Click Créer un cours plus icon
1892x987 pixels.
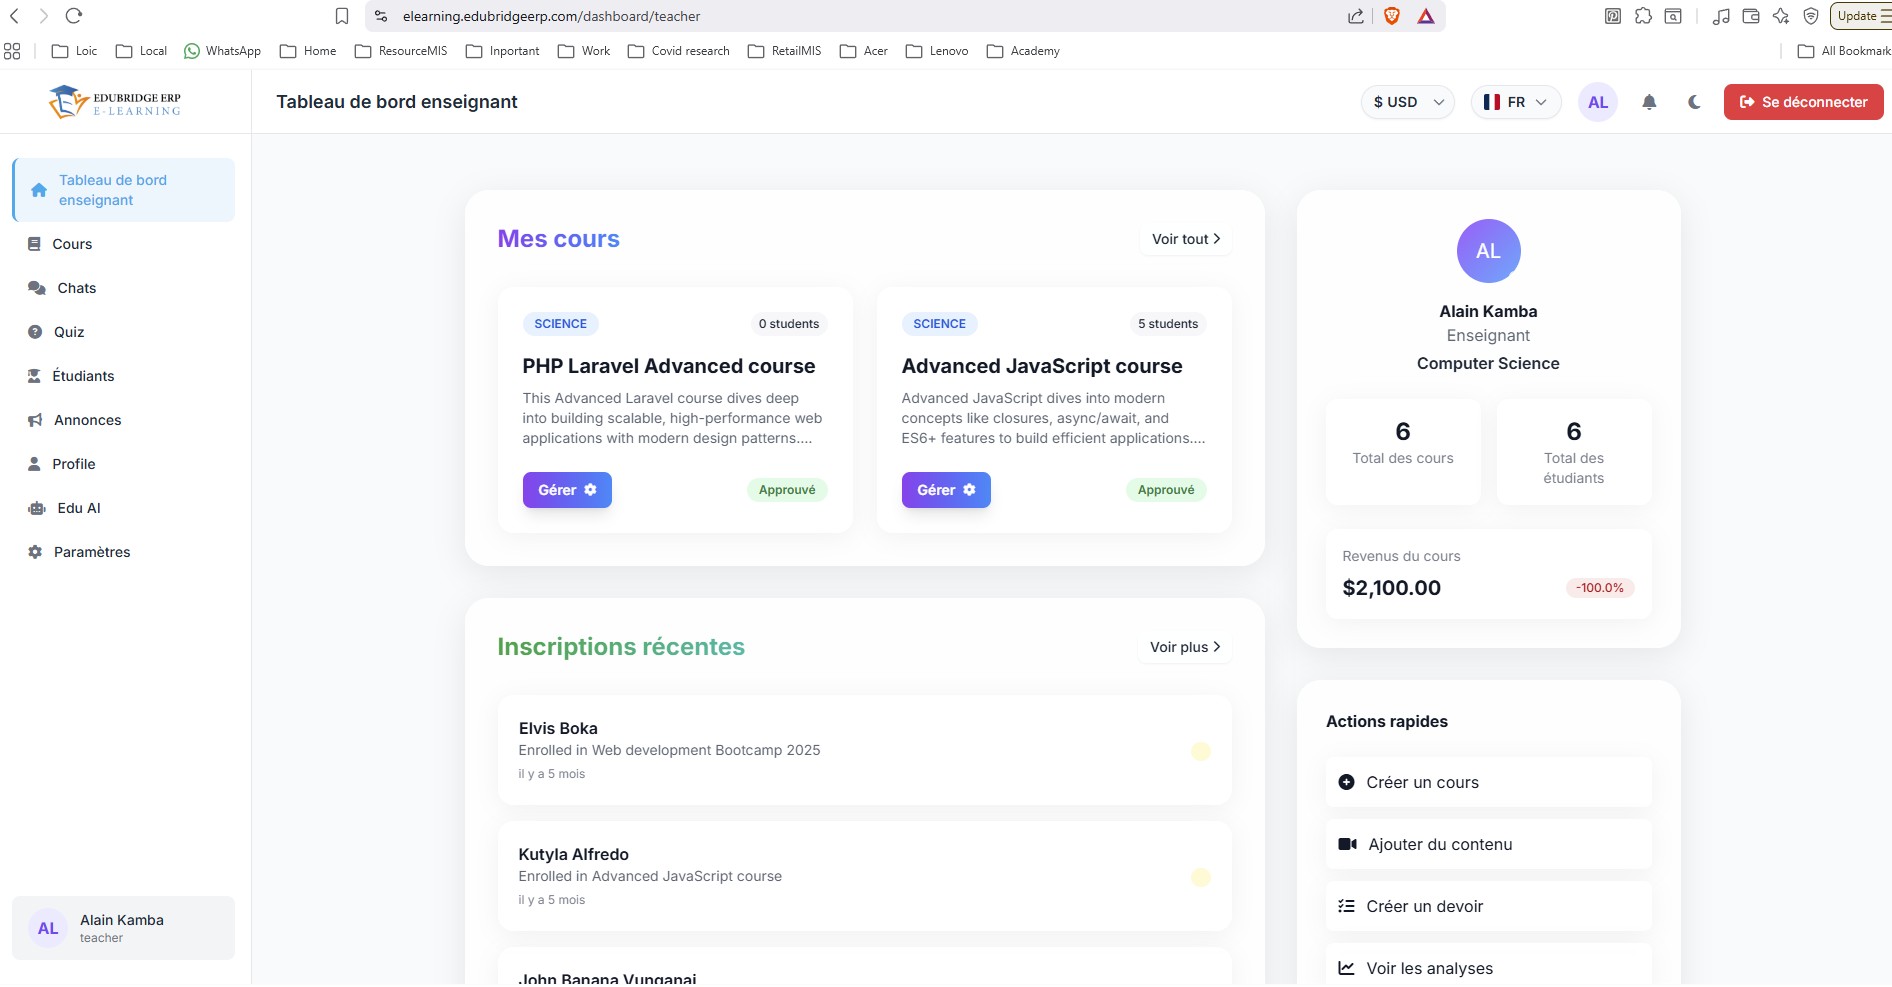pos(1346,782)
